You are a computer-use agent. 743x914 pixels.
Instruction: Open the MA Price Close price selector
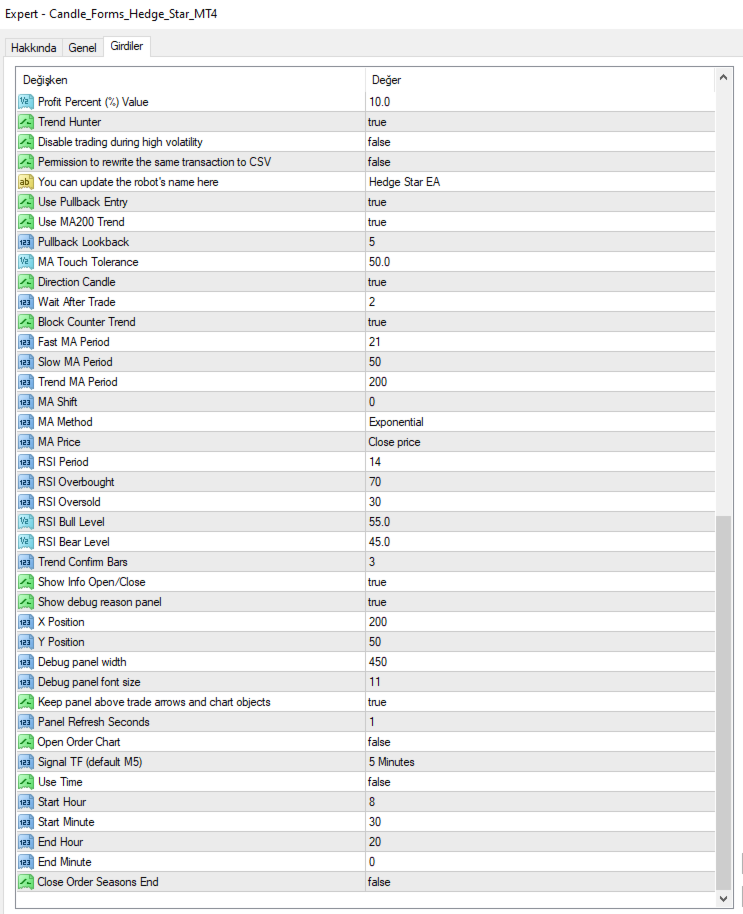pos(540,442)
